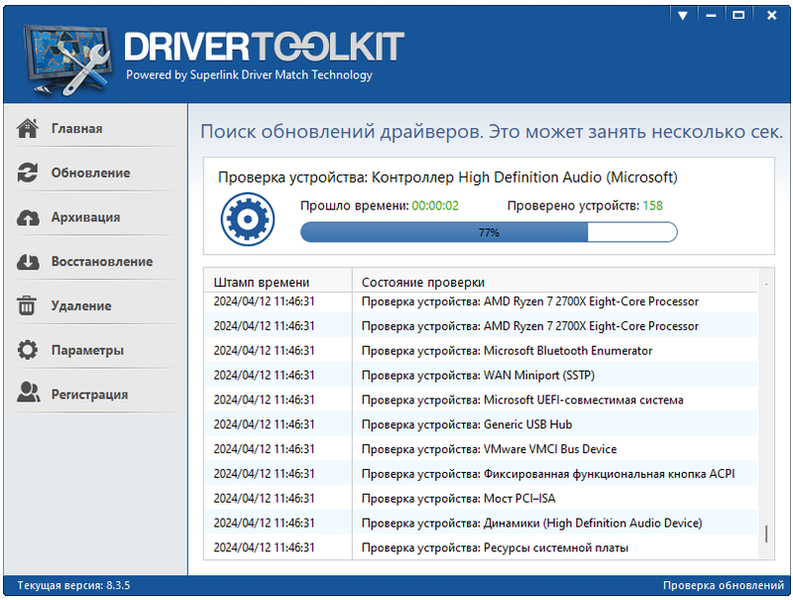The height and width of the screenshot is (600, 793).
Task: Click the 77% scan progress bar
Action: pos(489,232)
